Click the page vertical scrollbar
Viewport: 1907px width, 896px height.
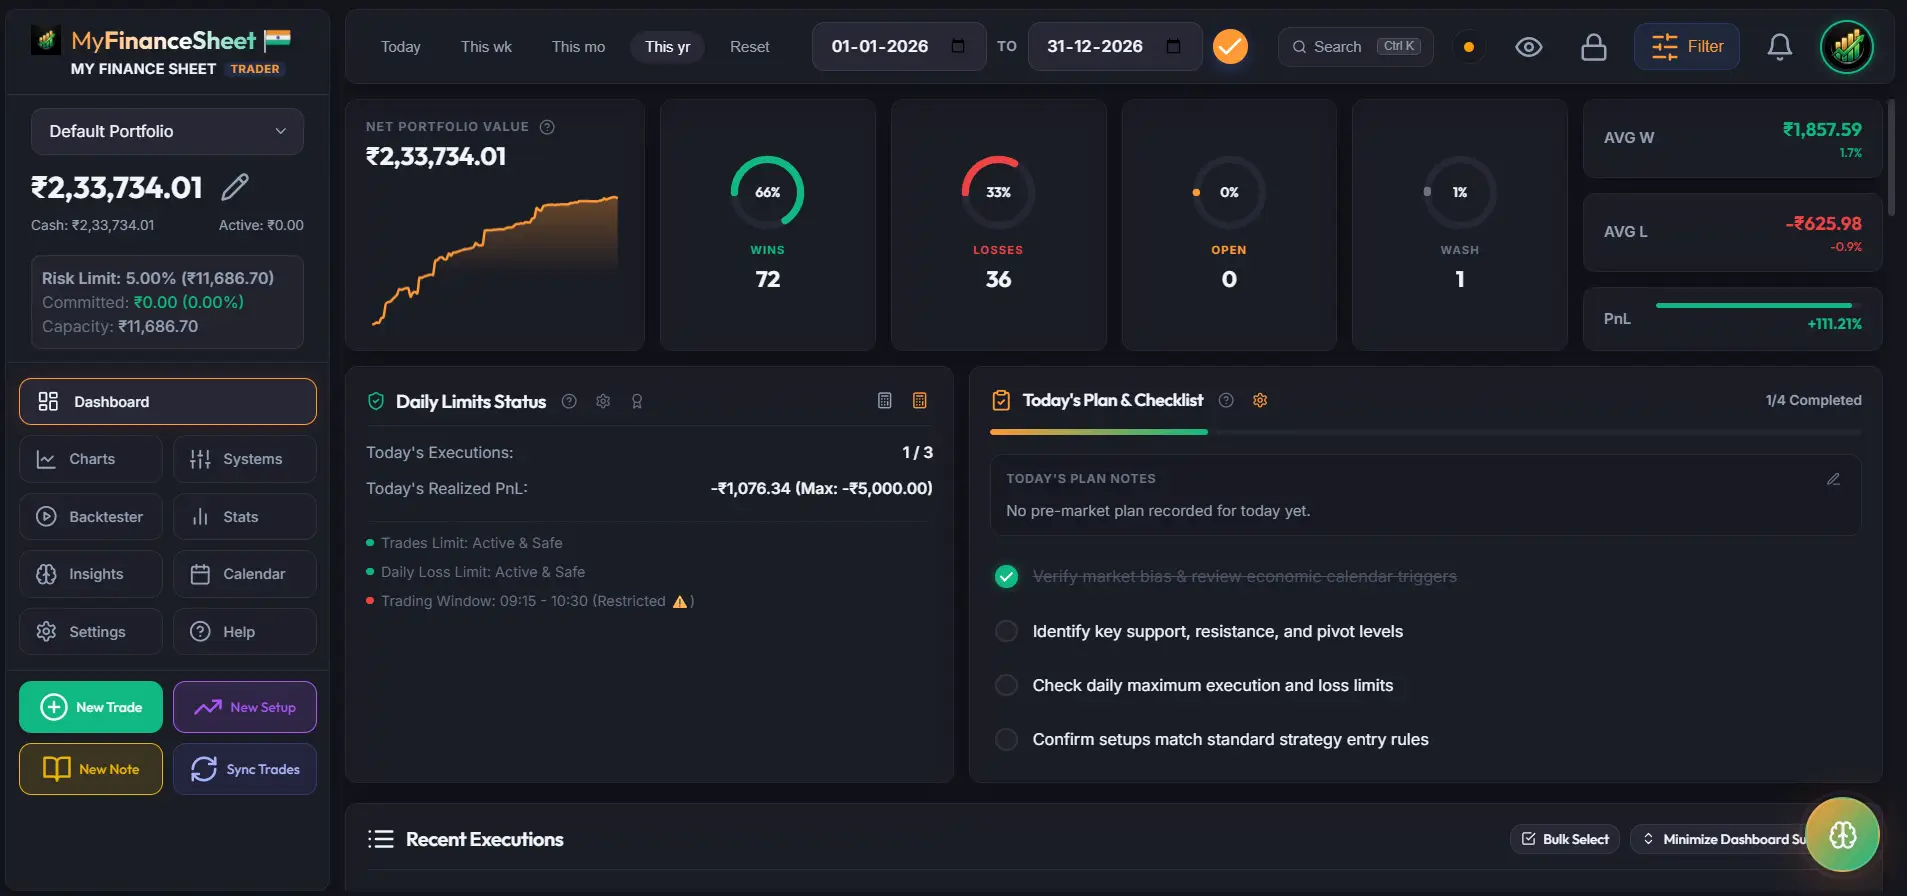pyautogui.click(x=1891, y=157)
